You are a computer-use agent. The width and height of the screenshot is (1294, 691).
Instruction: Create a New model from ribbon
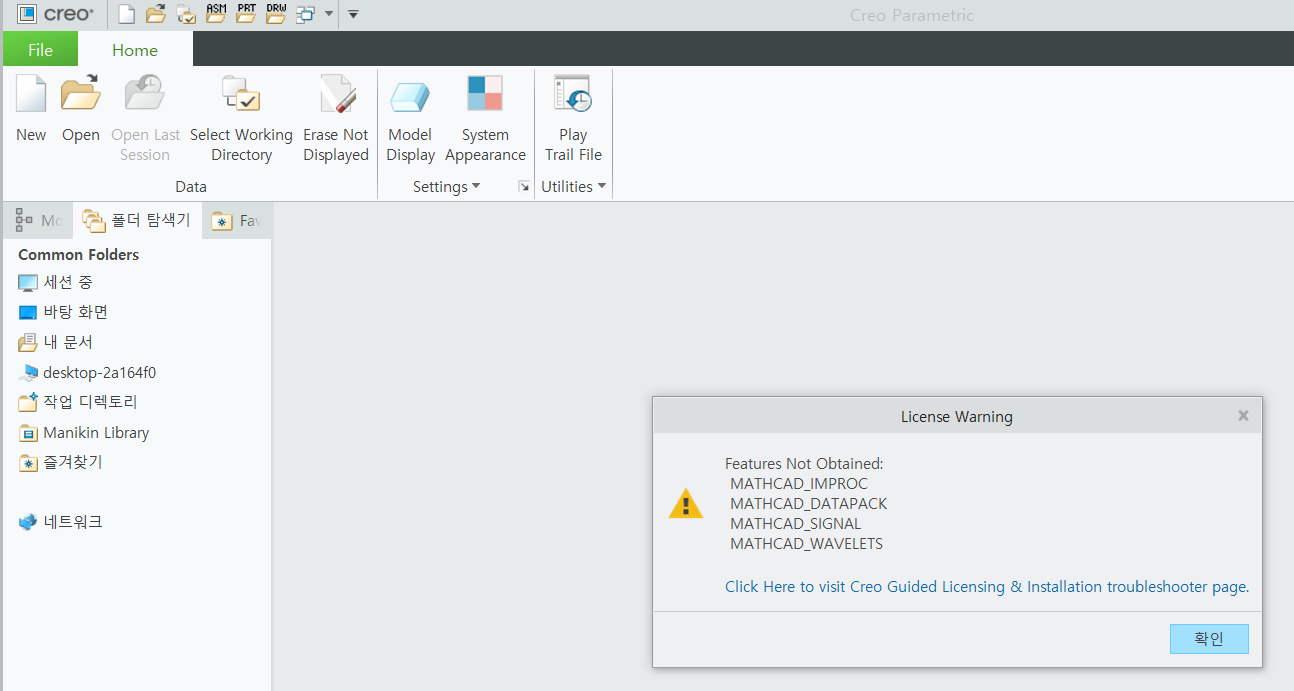pos(31,110)
